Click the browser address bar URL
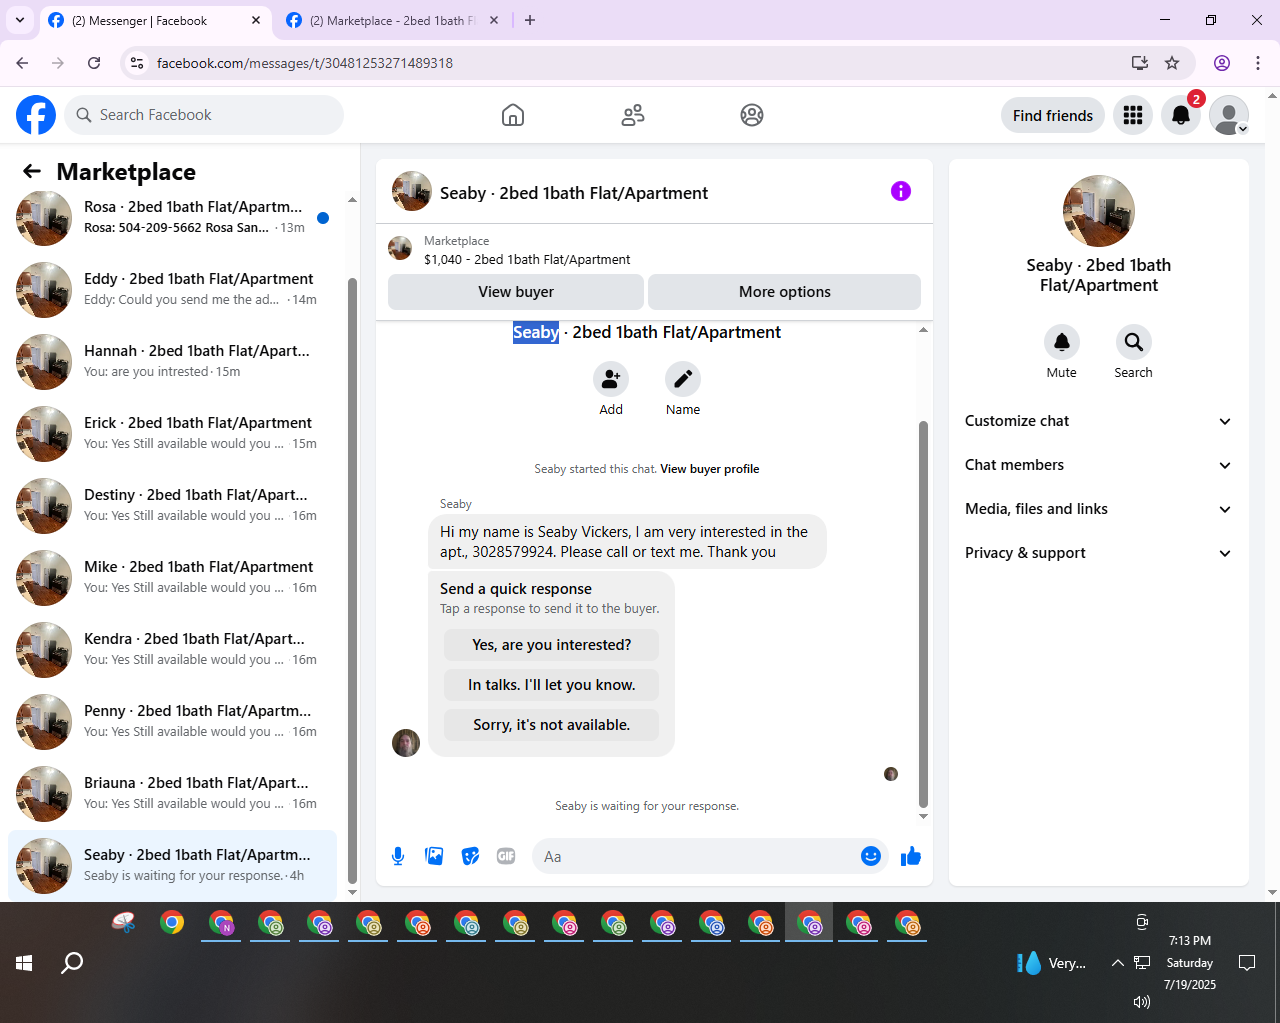 pos(305,63)
